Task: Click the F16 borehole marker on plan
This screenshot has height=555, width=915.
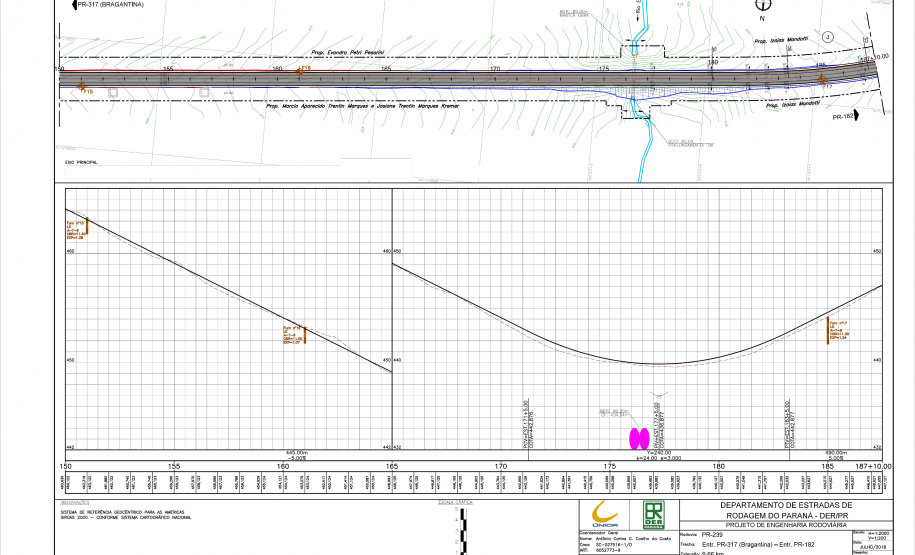Action: [x=302, y=70]
